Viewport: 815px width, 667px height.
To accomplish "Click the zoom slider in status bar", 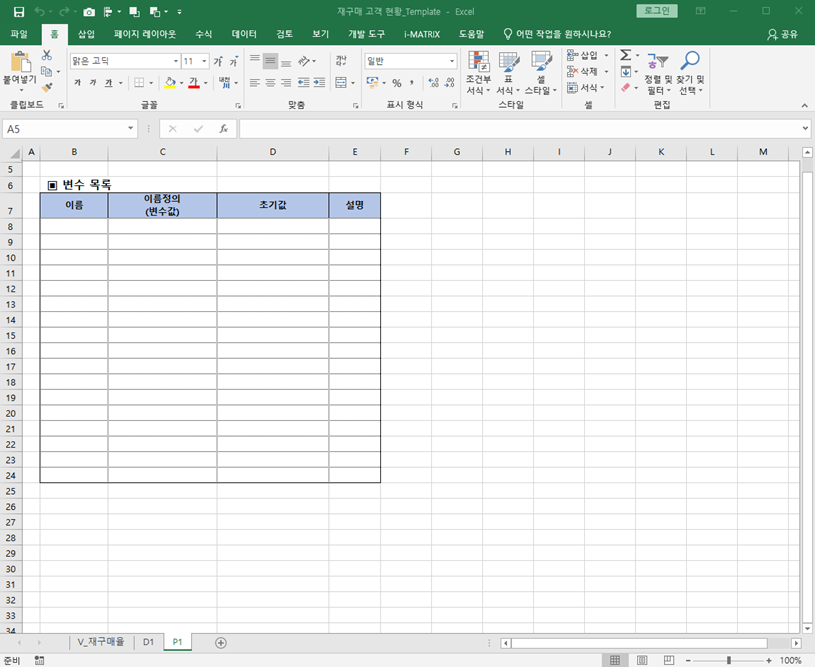I will [728, 660].
